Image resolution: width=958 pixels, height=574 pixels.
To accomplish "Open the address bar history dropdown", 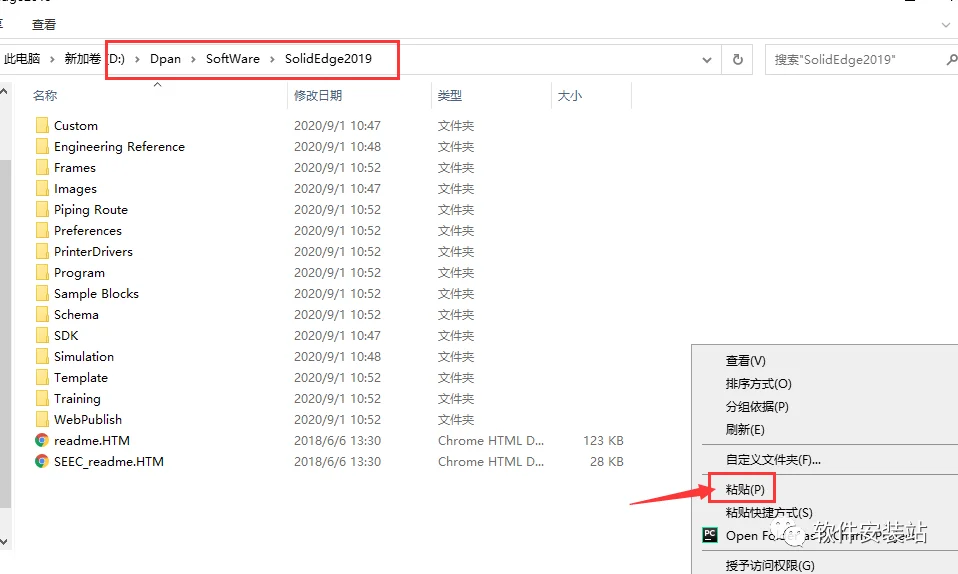I will point(707,60).
